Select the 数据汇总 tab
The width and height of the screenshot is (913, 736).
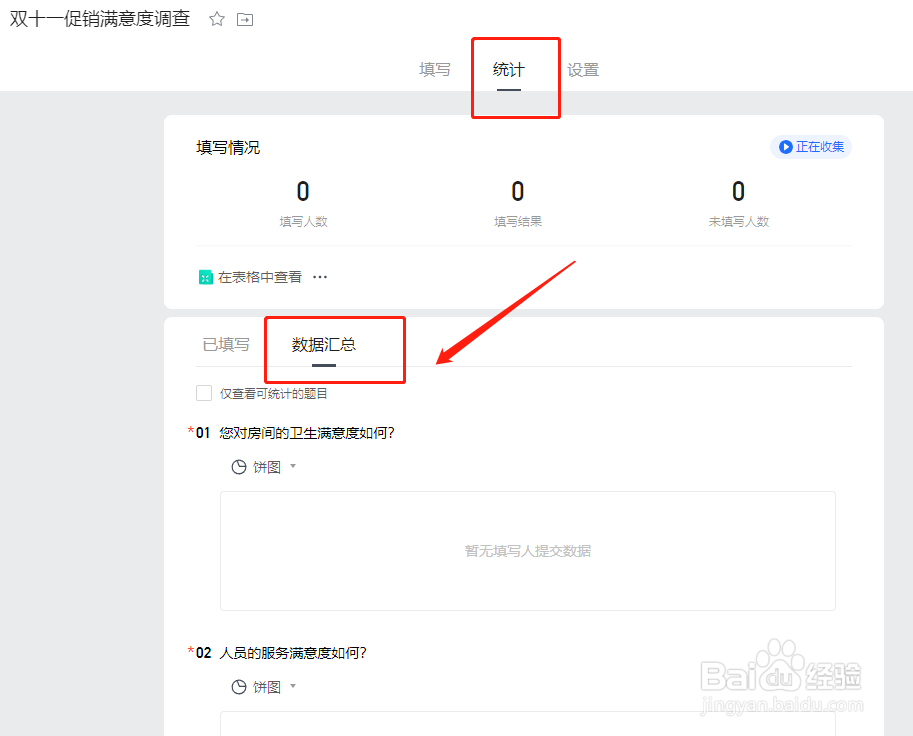pos(324,345)
